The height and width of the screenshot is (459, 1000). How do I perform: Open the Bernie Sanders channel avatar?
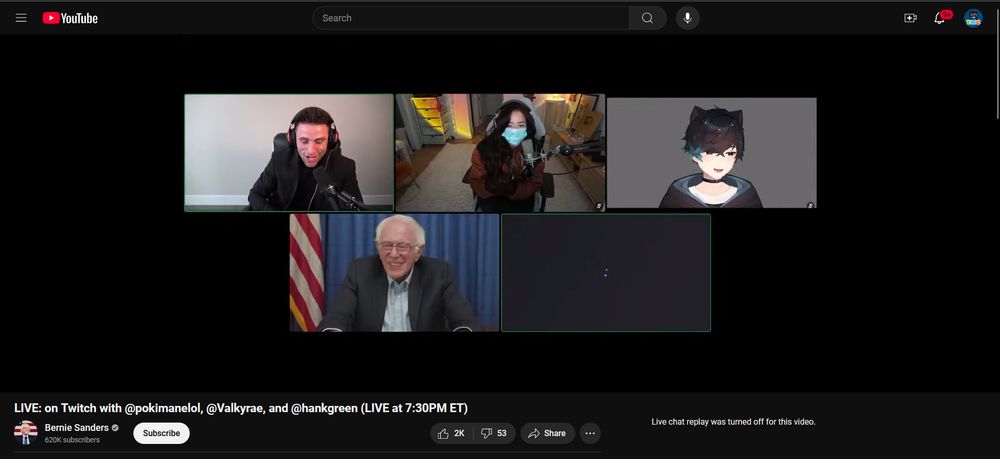(26, 433)
